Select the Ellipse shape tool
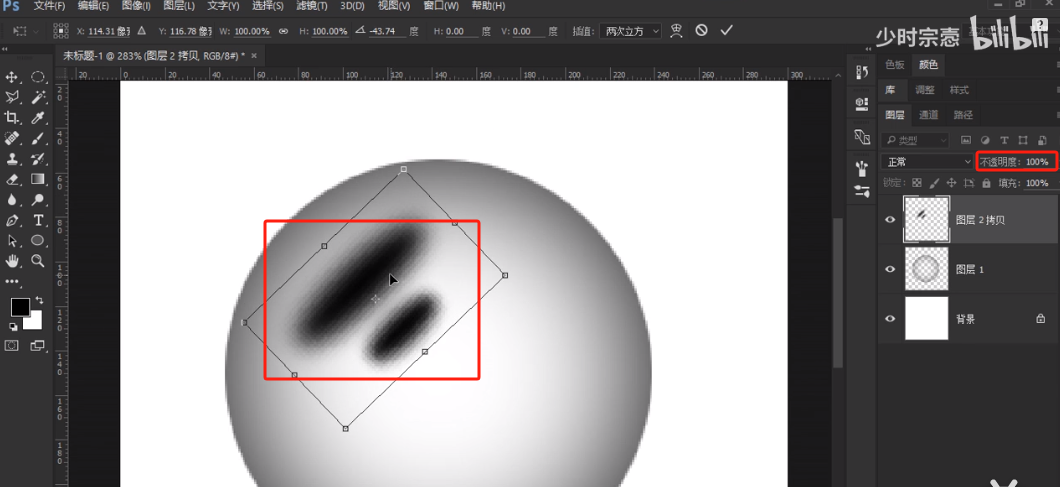1060x487 pixels. point(38,241)
